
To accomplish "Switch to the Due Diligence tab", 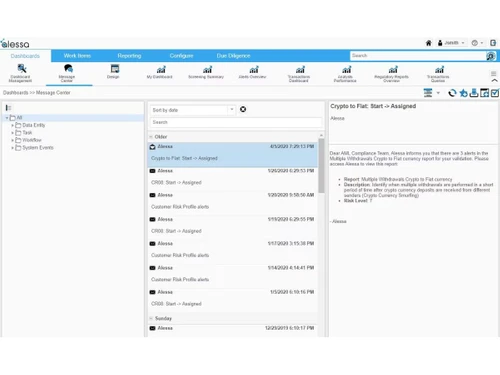I will 233,56.
